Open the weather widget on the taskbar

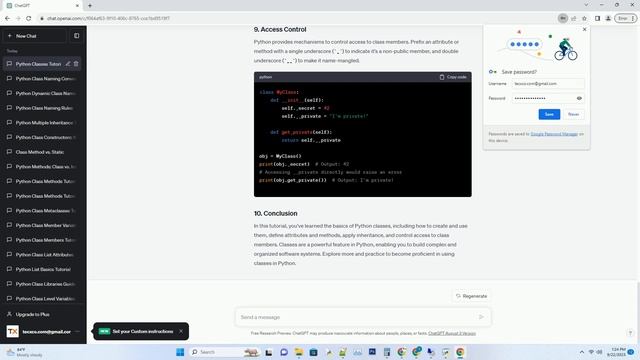click(24, 352)
